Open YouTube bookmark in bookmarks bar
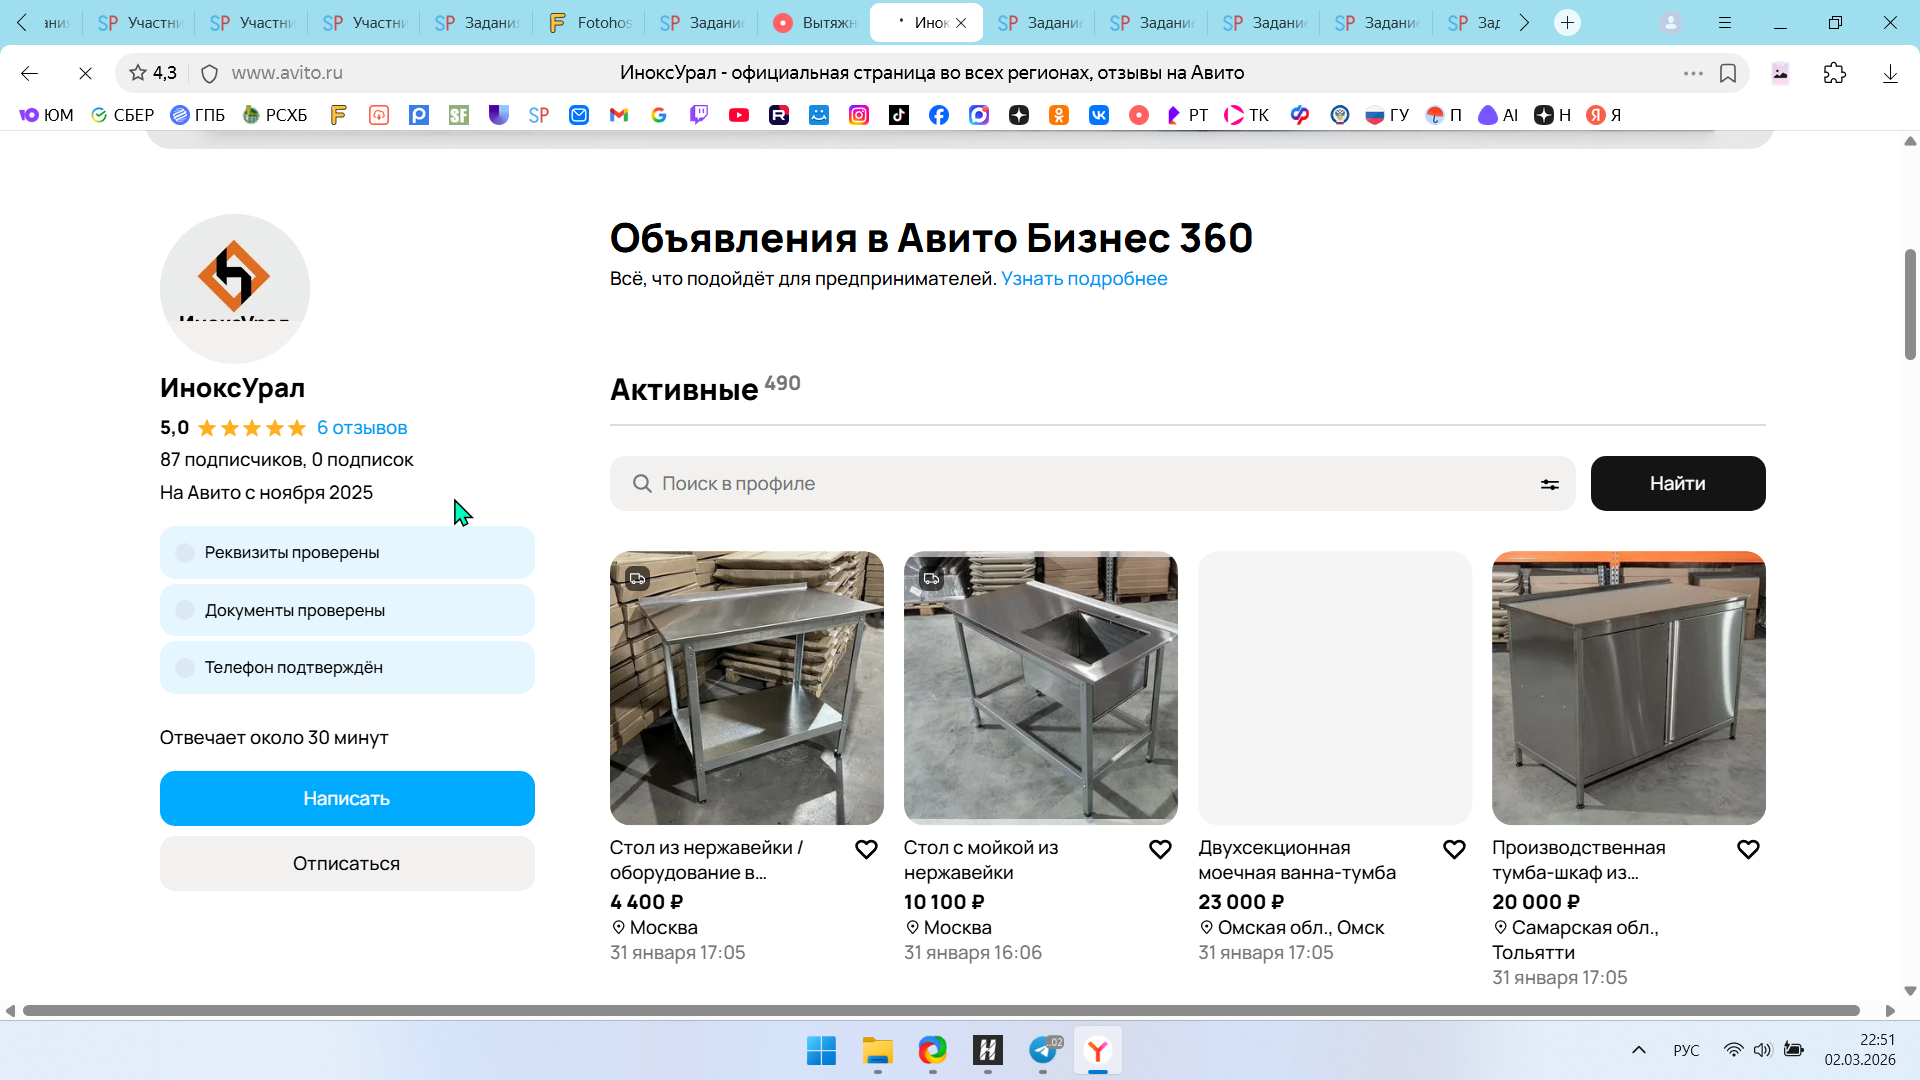Viewport: 1920px width, 1080px height. pos(739,115)
